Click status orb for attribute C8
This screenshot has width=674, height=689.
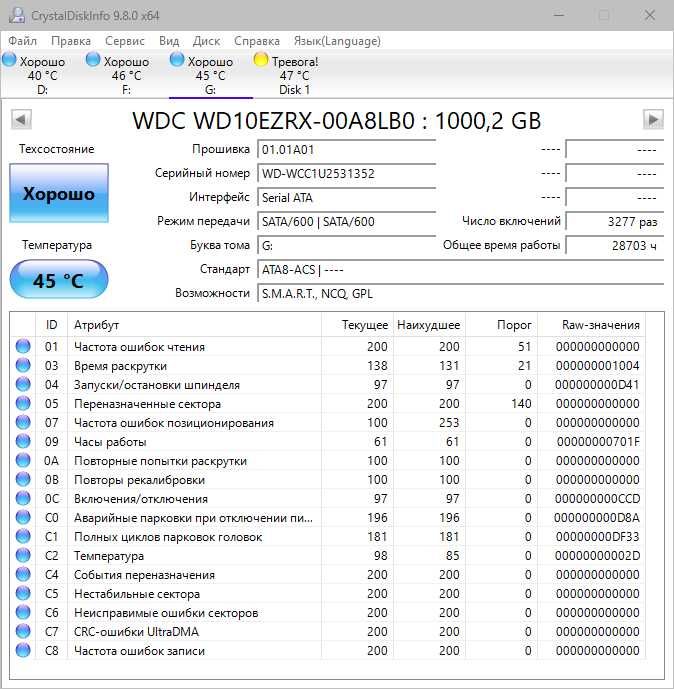[x=23, y=650]
